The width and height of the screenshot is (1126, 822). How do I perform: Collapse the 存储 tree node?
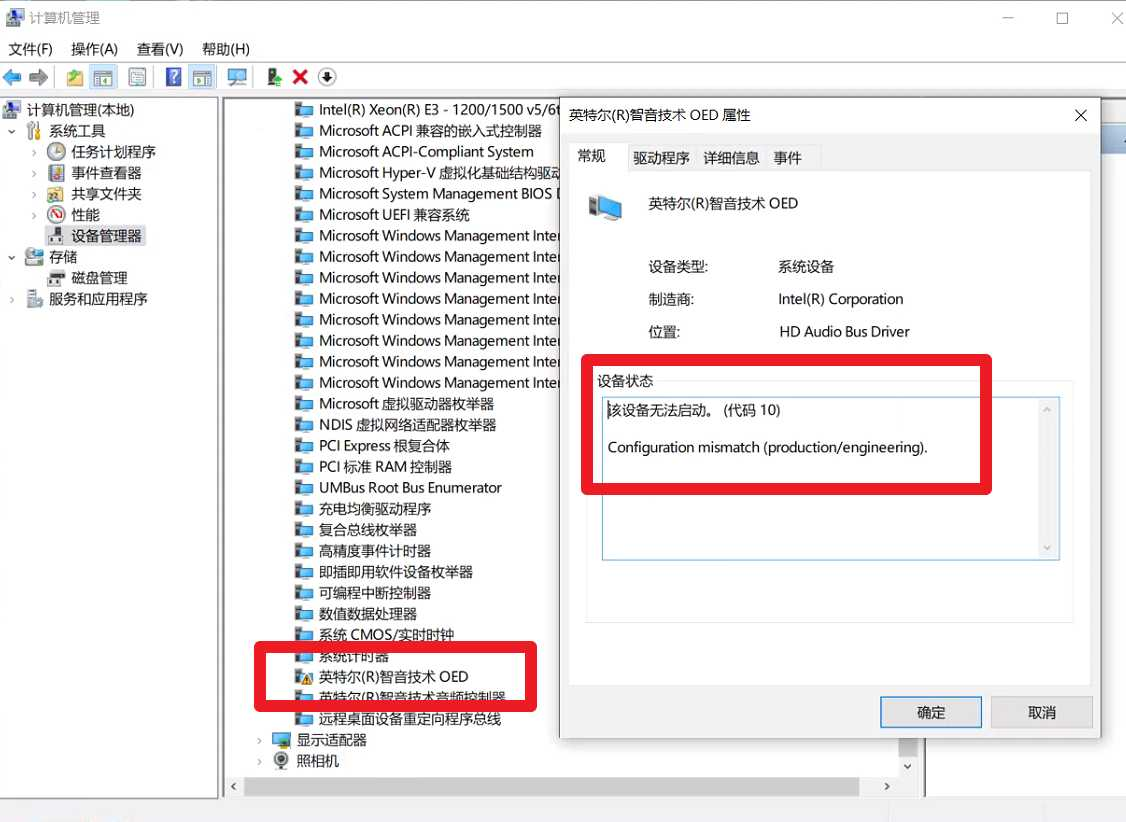click(x=11, y=257)
